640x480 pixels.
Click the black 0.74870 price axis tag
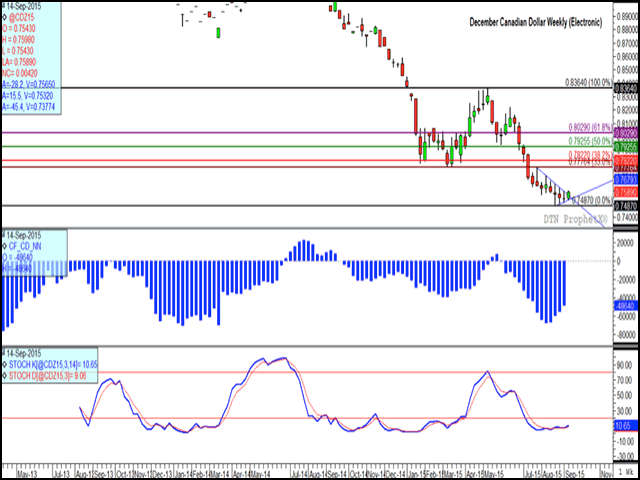627,206
